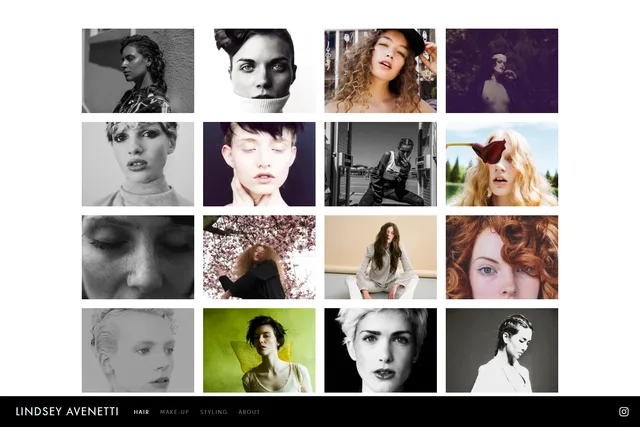View dark-bangs model with closed eyes photo
The width and height of the screenshot is (640, 427).
259,164
